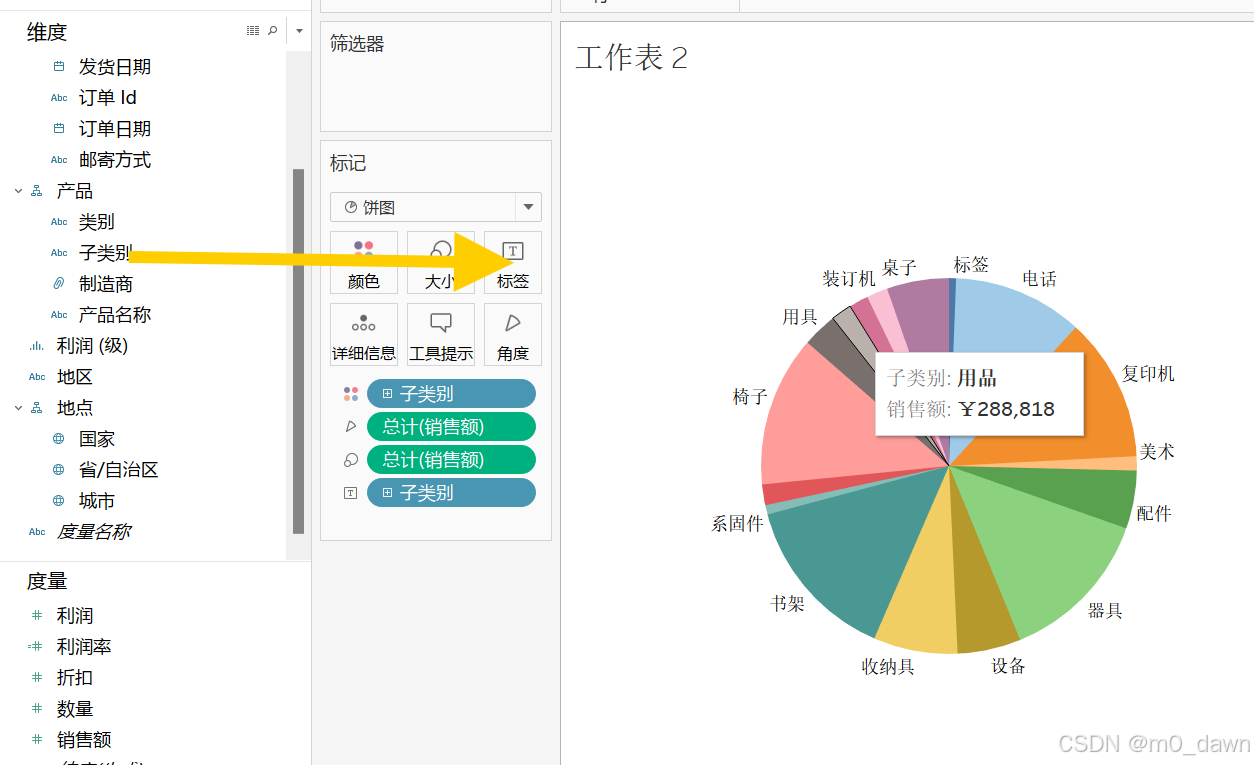Click the view data grid icon beside 维度

click(253, 31)
